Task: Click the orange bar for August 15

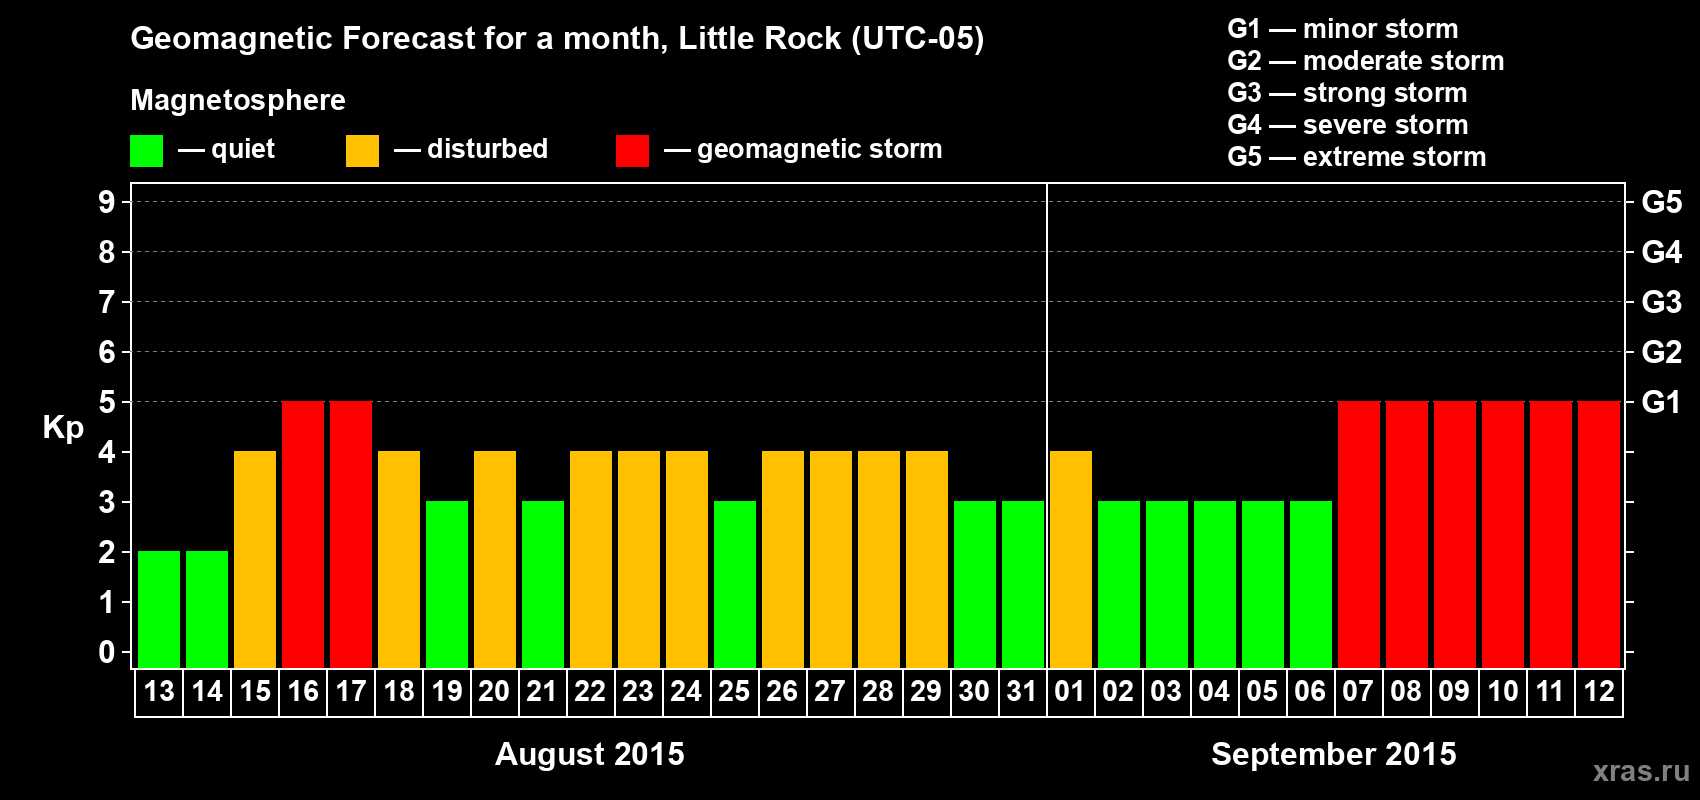Action: coord(255,559)
